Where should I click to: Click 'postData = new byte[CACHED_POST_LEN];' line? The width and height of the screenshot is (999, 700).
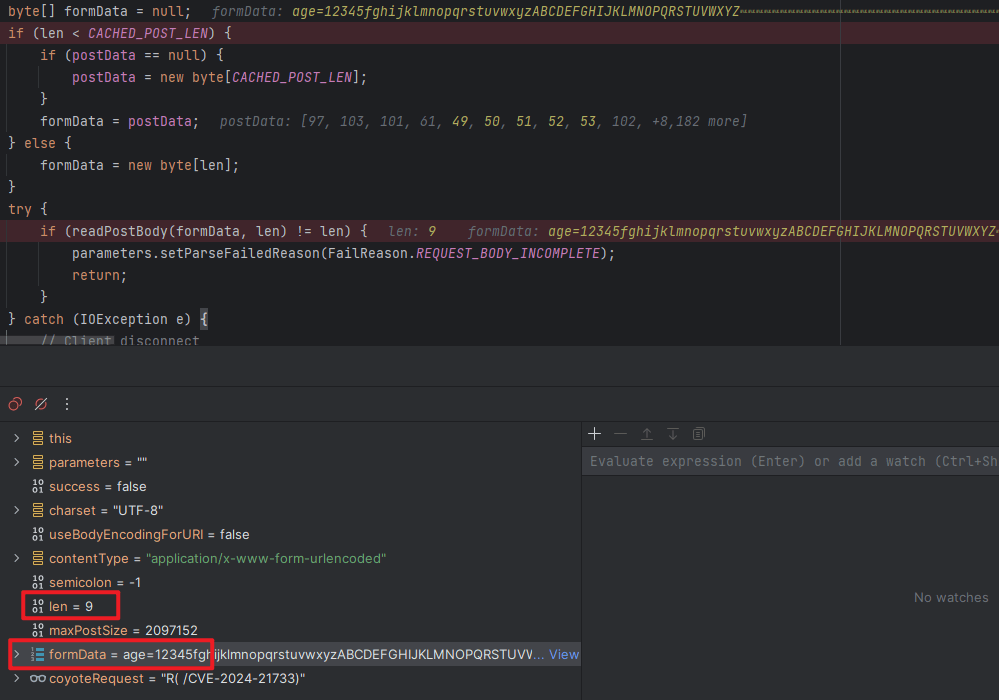219,77
